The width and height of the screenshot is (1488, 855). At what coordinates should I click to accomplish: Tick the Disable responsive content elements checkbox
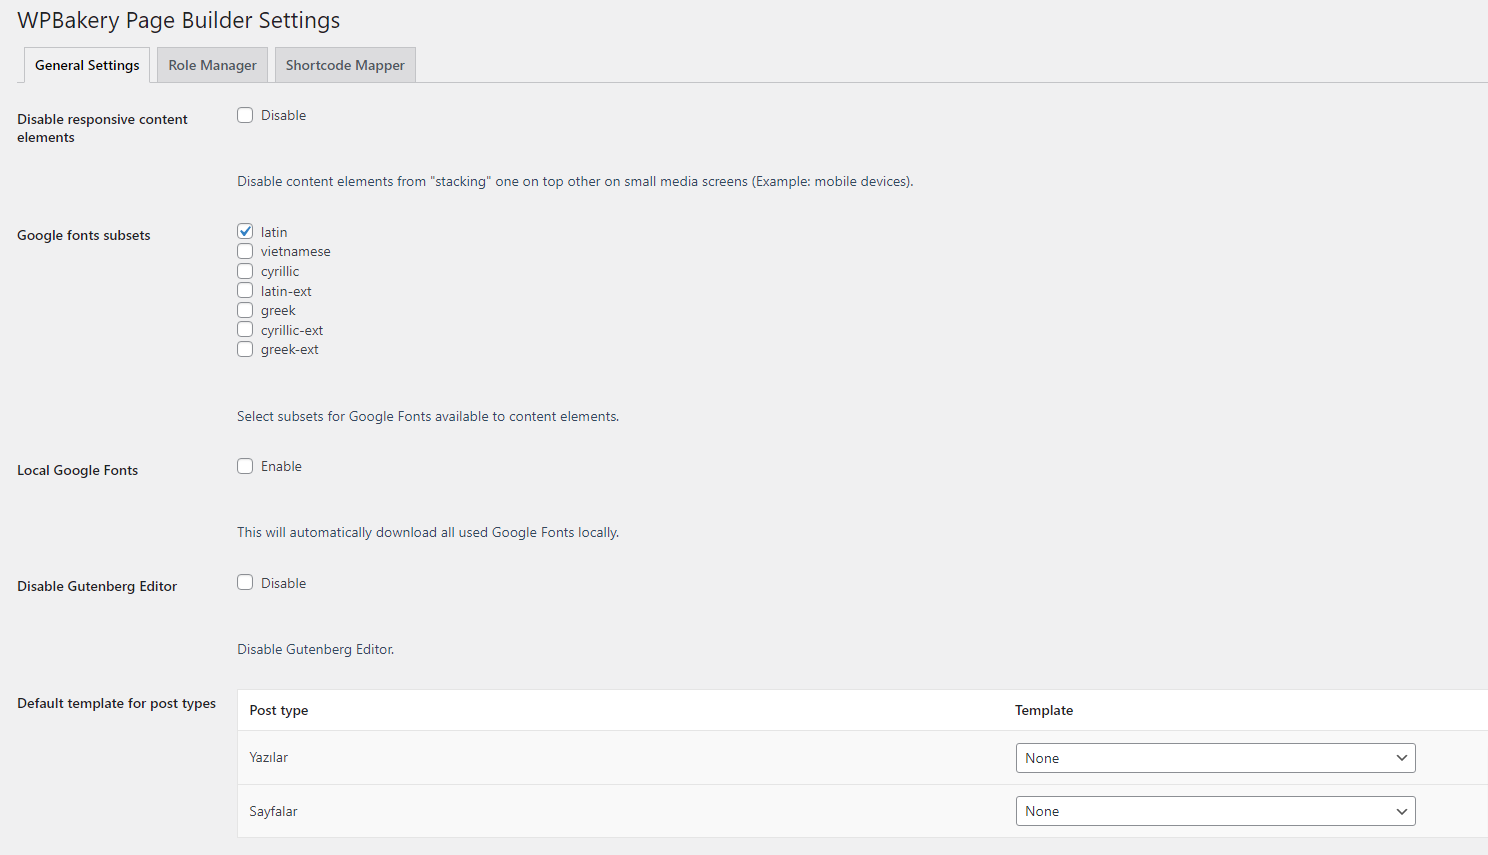click(245, 115)
